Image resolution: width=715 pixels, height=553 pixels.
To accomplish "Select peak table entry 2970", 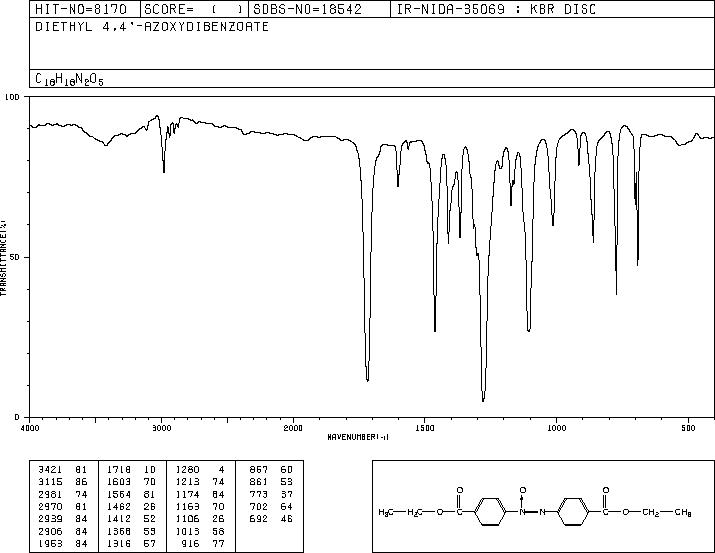I will (50, 506).
